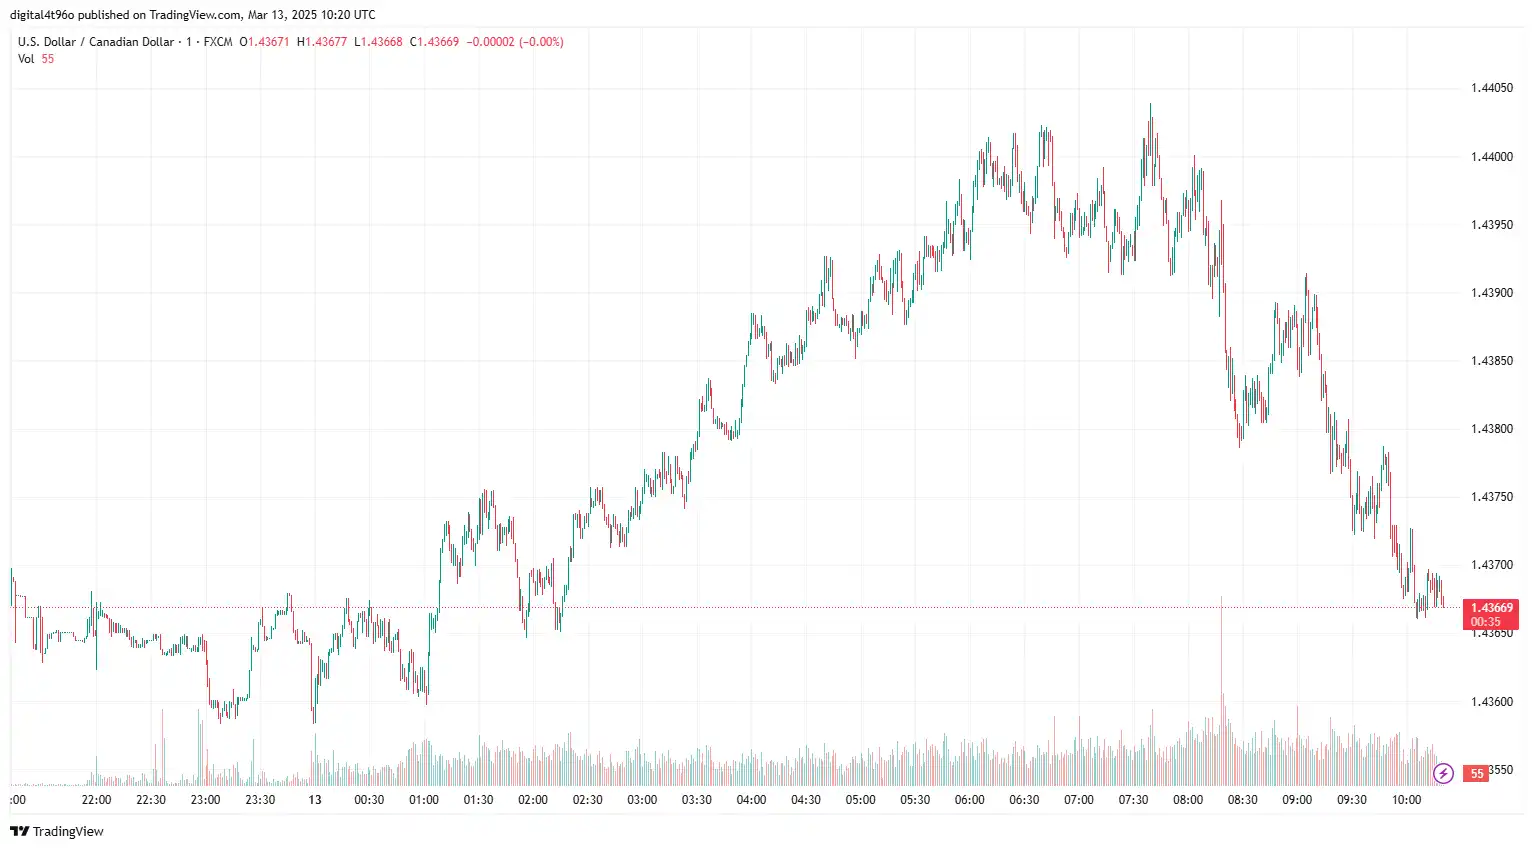Click the 01:30 time axis label
The width and height of the screenshot is (1534, 849).
pos(479,800)
